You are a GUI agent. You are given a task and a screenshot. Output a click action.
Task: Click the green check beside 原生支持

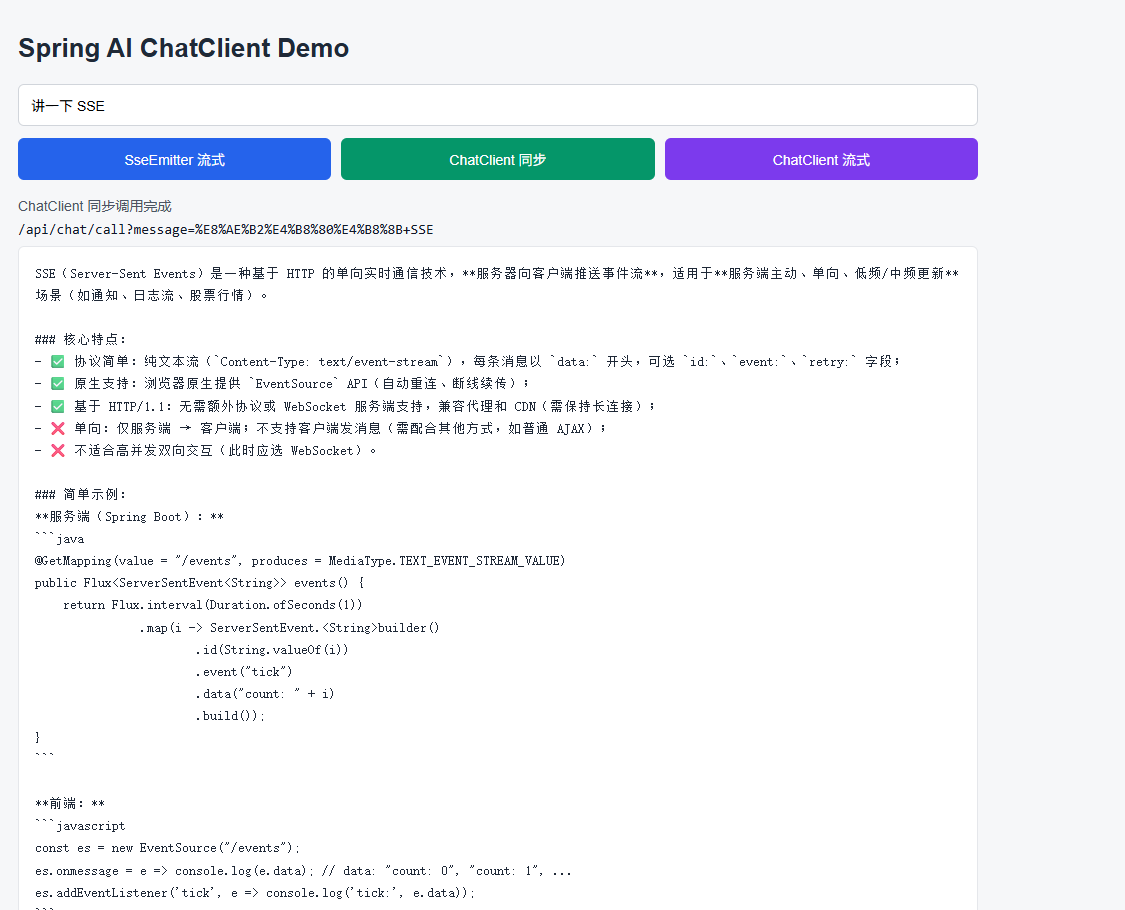pyautogui.click(x=58, y=384)
